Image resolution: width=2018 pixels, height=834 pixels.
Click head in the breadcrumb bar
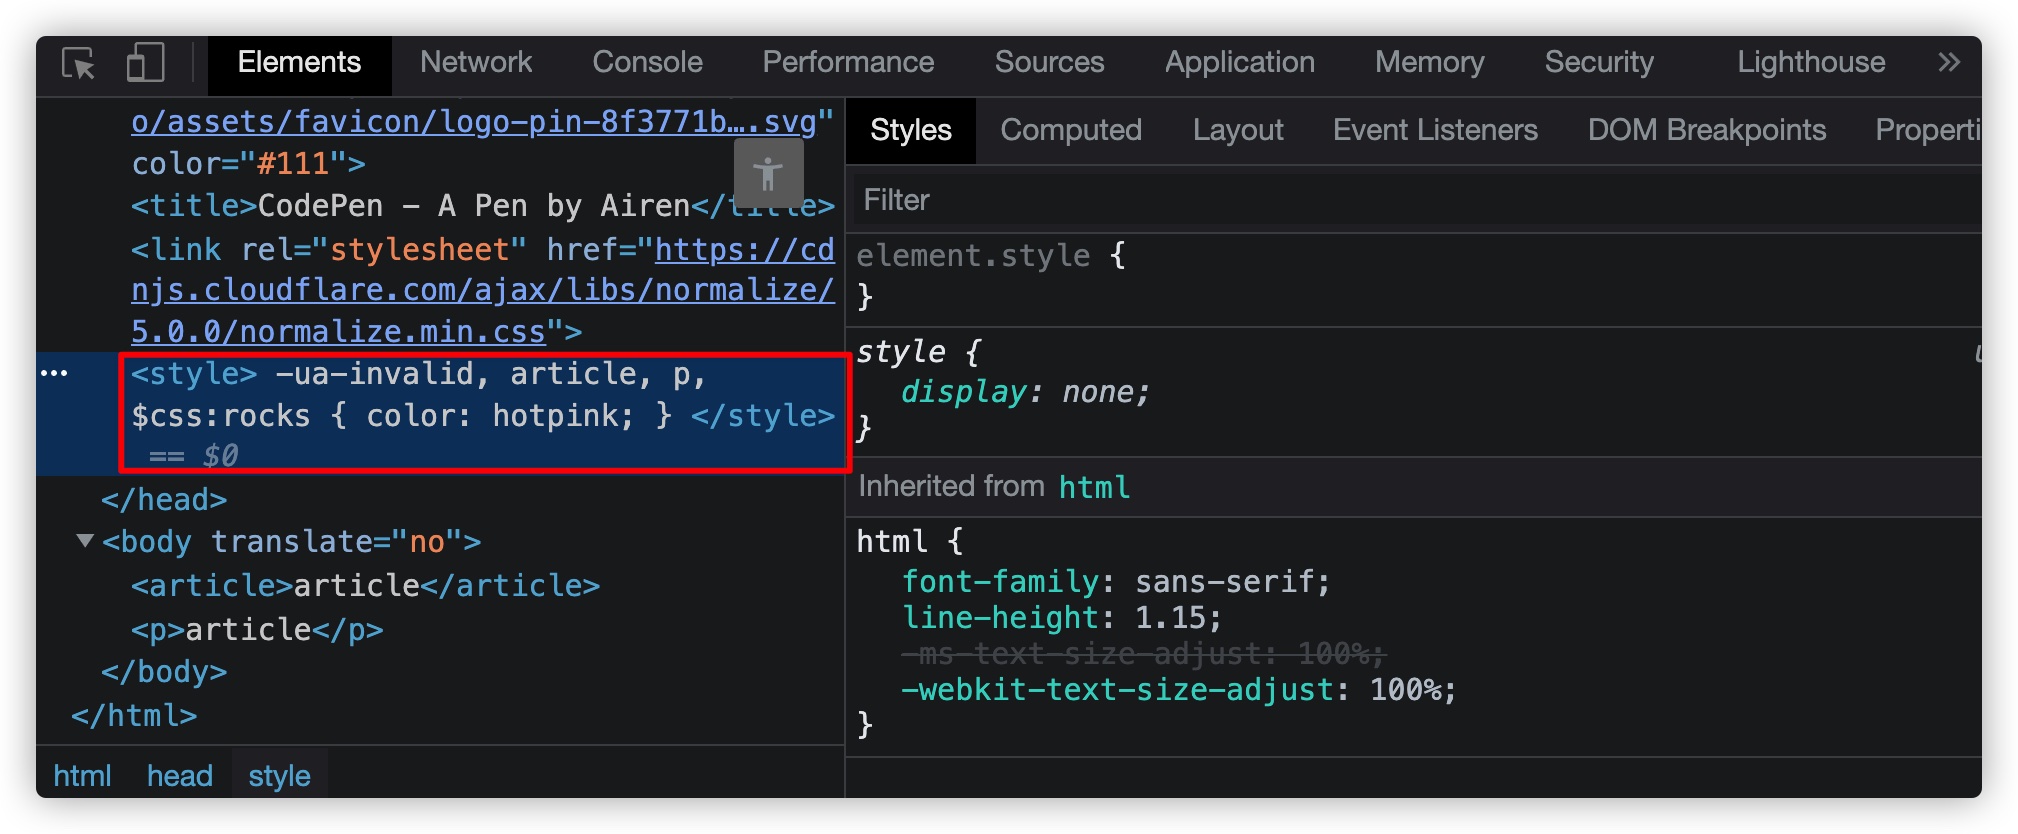click(180, 776)
